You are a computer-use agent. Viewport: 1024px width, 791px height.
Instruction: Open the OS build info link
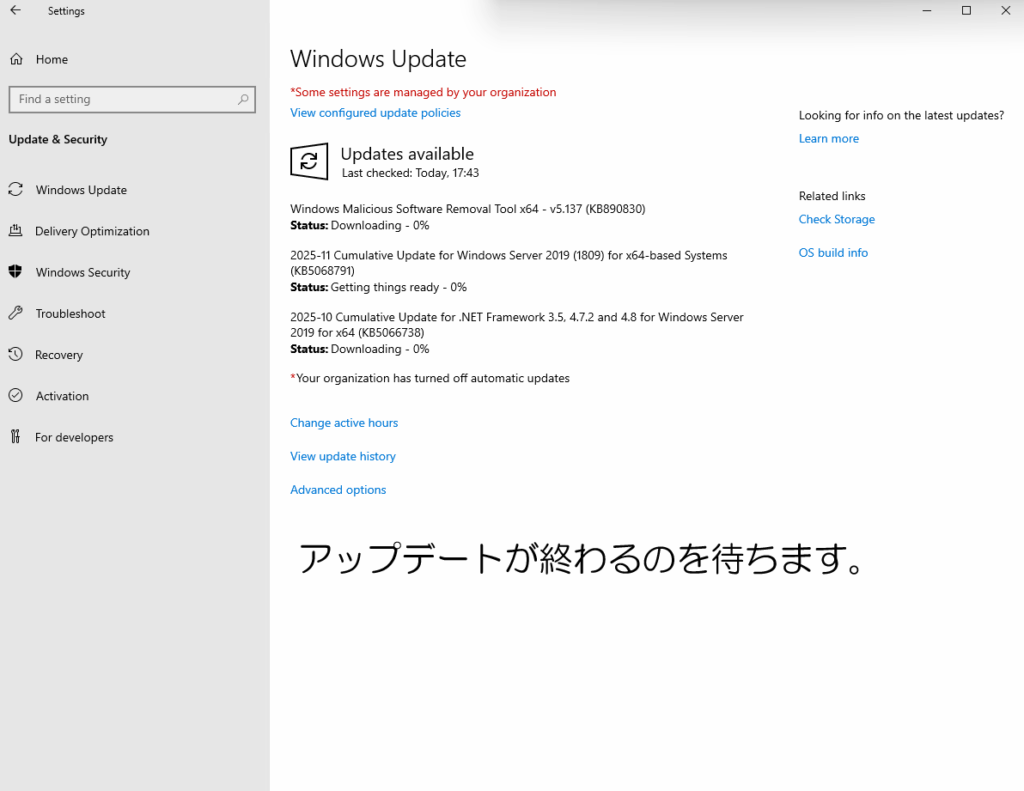pyautogui.click(x=833, y=253)
